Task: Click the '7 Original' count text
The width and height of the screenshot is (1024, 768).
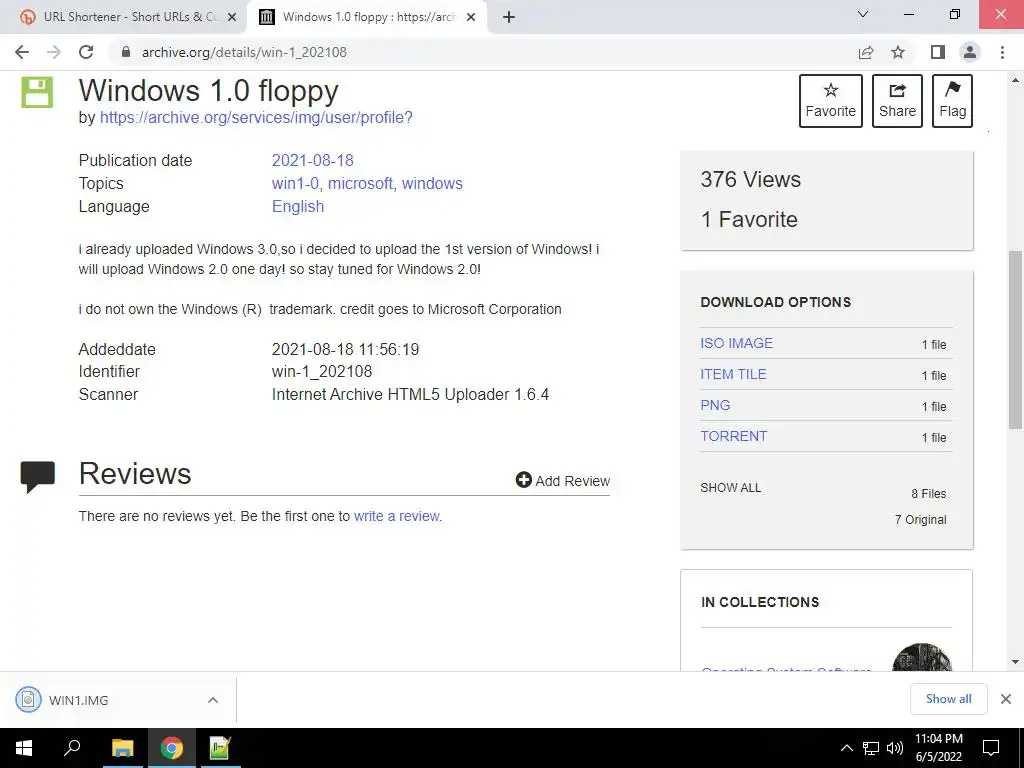Action: pyautogui.click(x=920, y=520)
